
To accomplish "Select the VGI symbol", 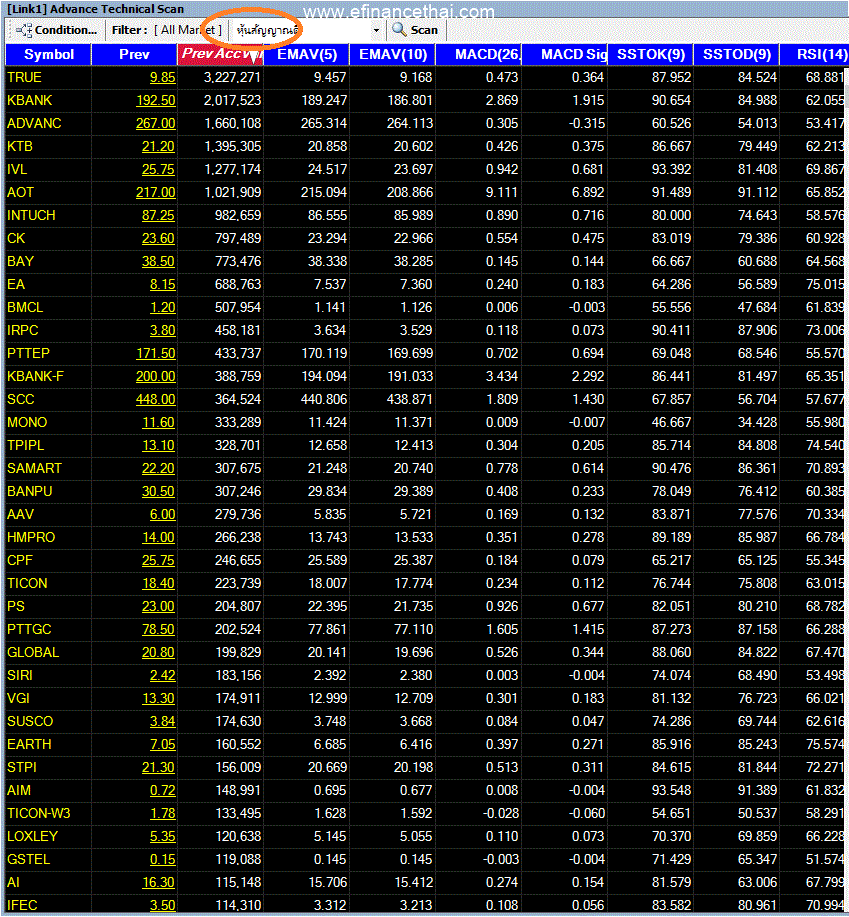I will coord(18,698).
